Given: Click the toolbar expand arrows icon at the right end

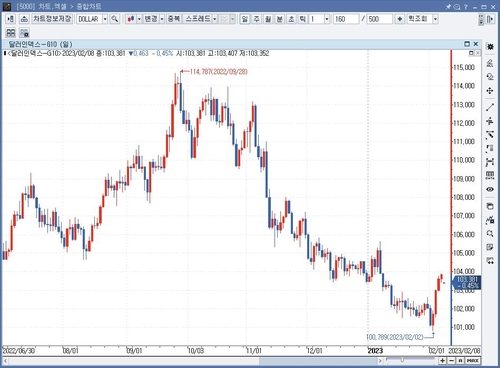Looking at the screenshot, I should tap(481, 19).
